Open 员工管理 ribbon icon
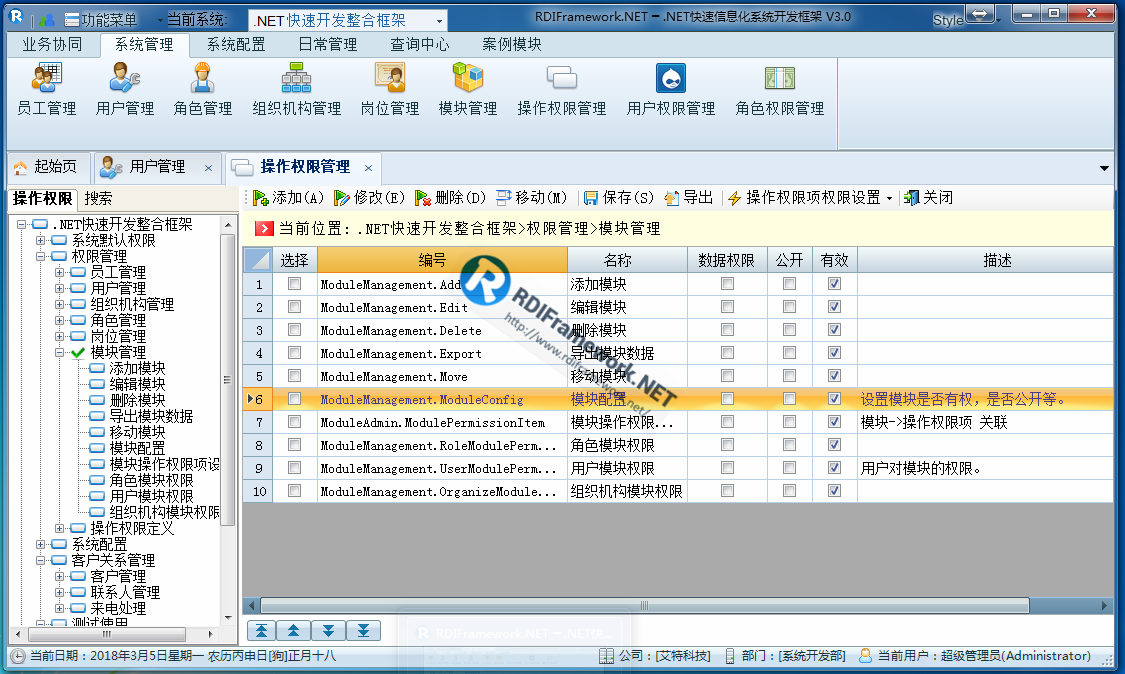 (47, 89)
